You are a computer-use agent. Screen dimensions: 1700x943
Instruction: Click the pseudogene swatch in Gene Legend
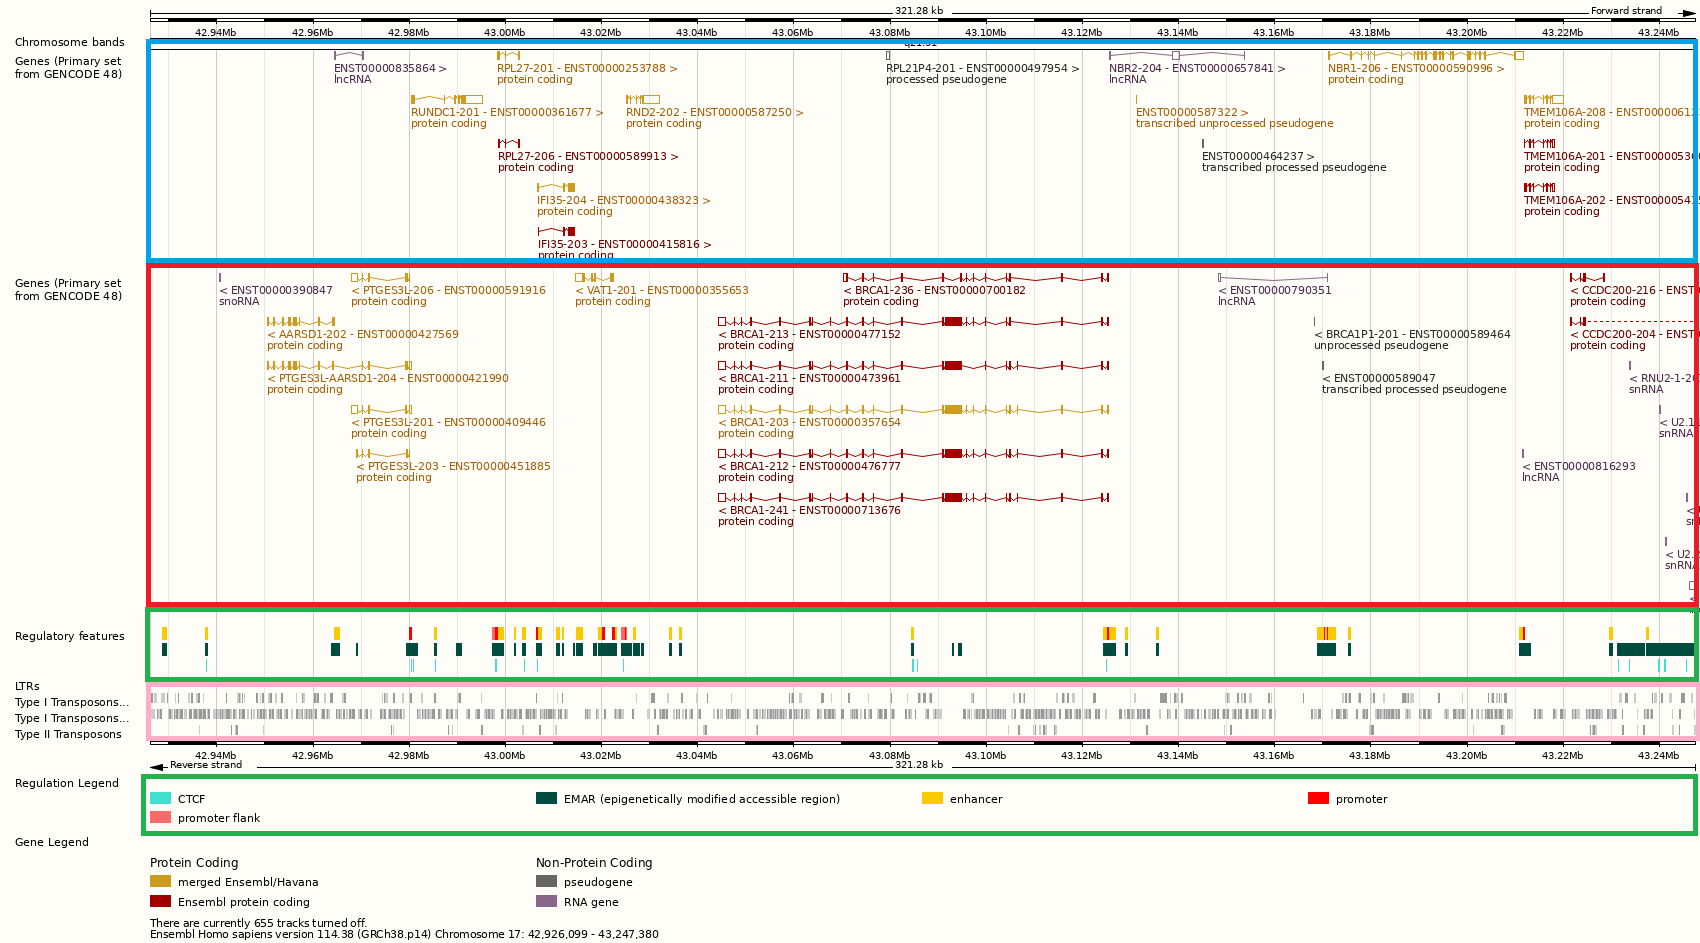[546, 881]
